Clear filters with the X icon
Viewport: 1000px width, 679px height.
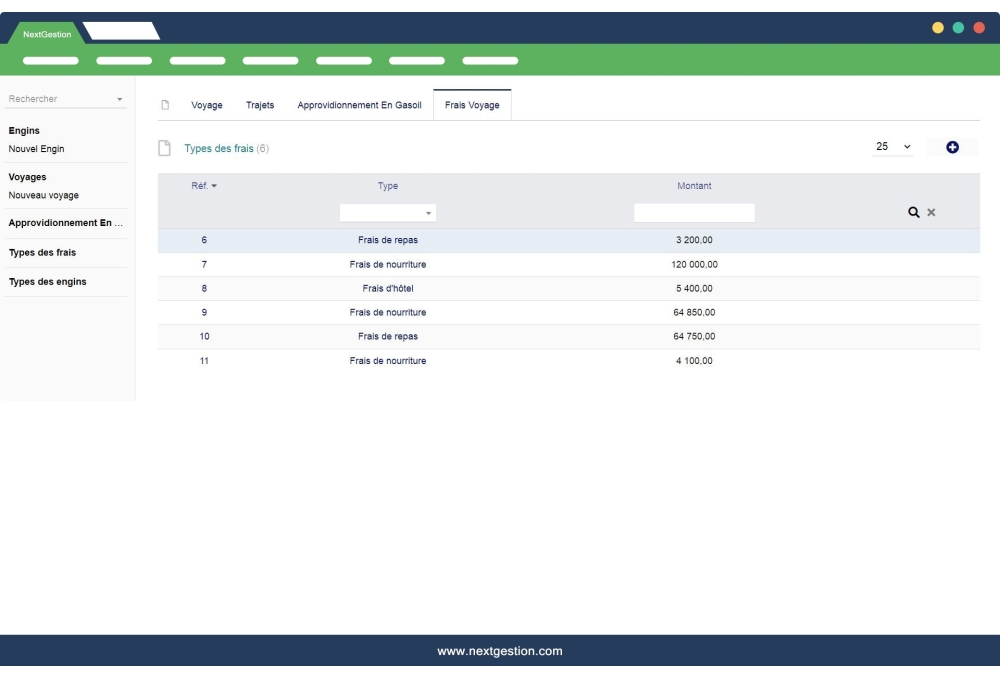[931, 213]
